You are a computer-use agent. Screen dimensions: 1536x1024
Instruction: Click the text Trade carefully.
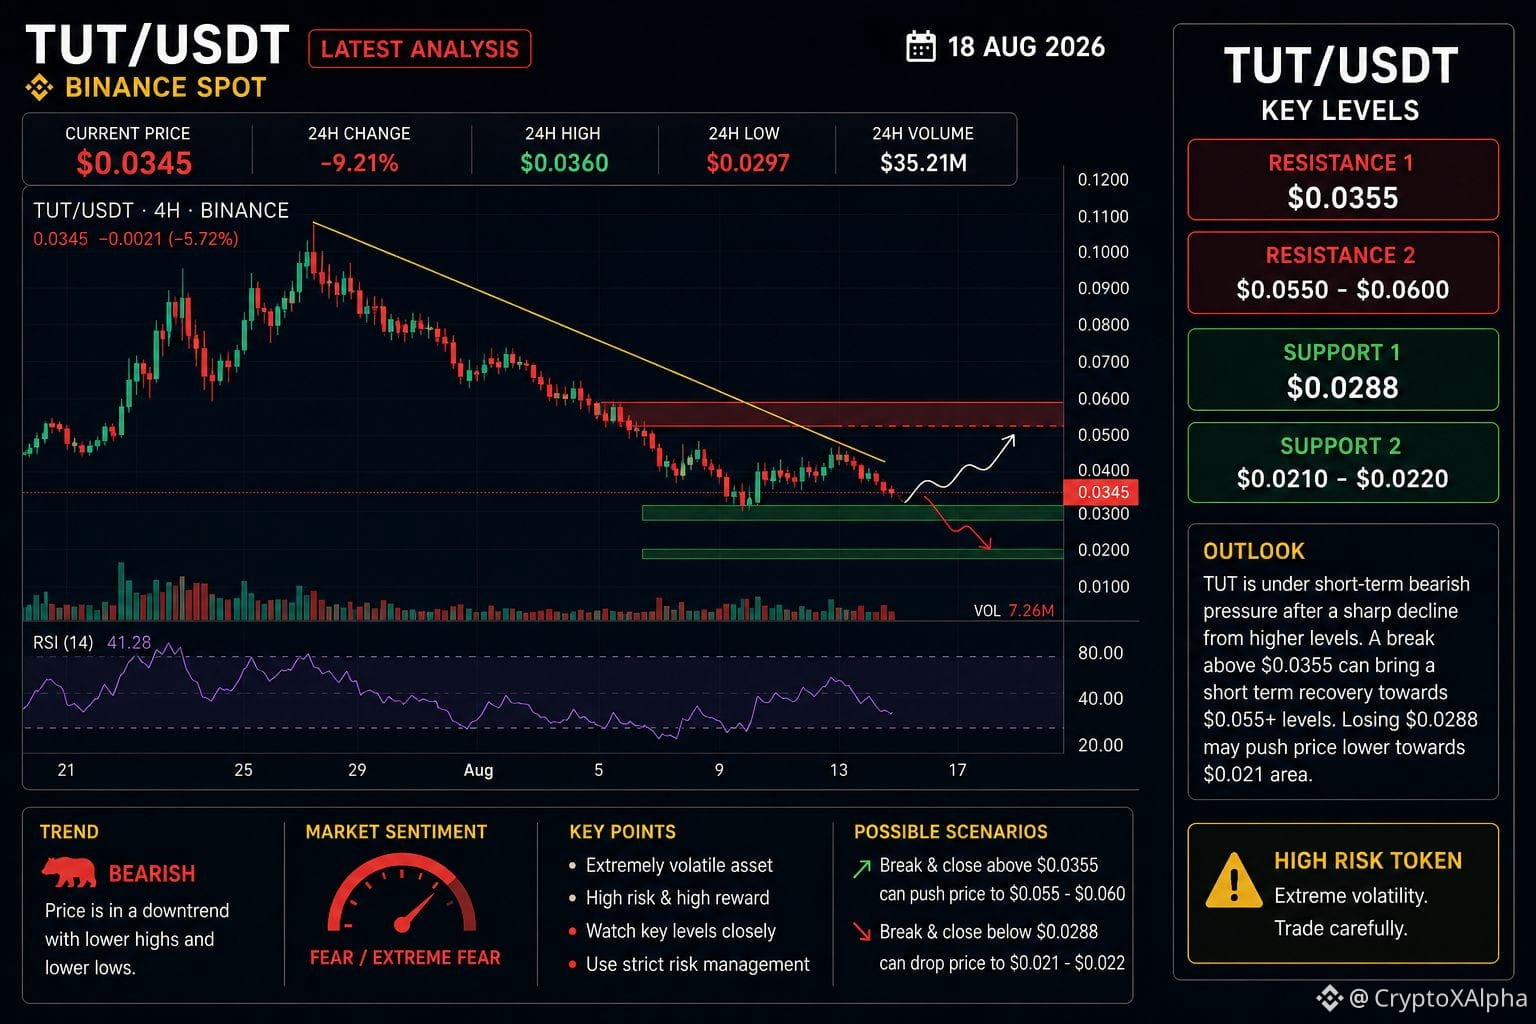(1340, 928)
